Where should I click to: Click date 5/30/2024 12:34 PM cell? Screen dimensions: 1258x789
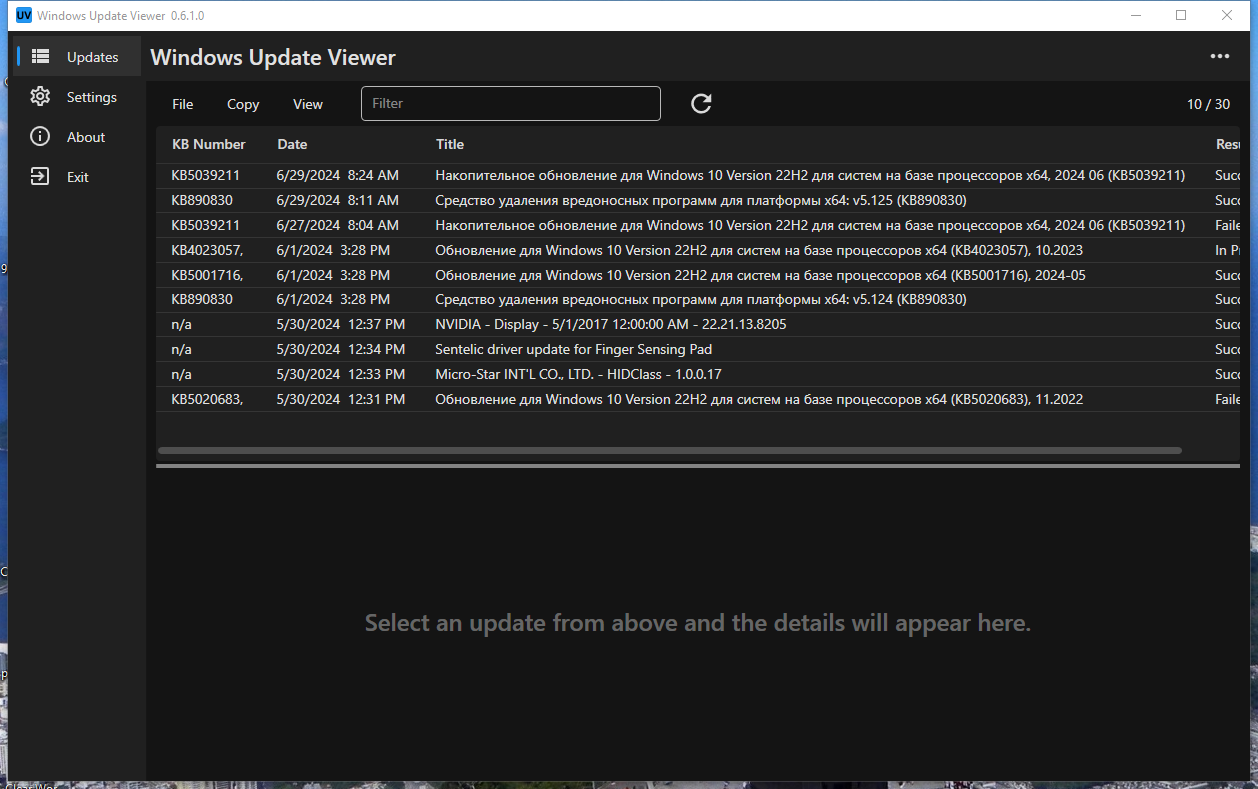[341, 349]
